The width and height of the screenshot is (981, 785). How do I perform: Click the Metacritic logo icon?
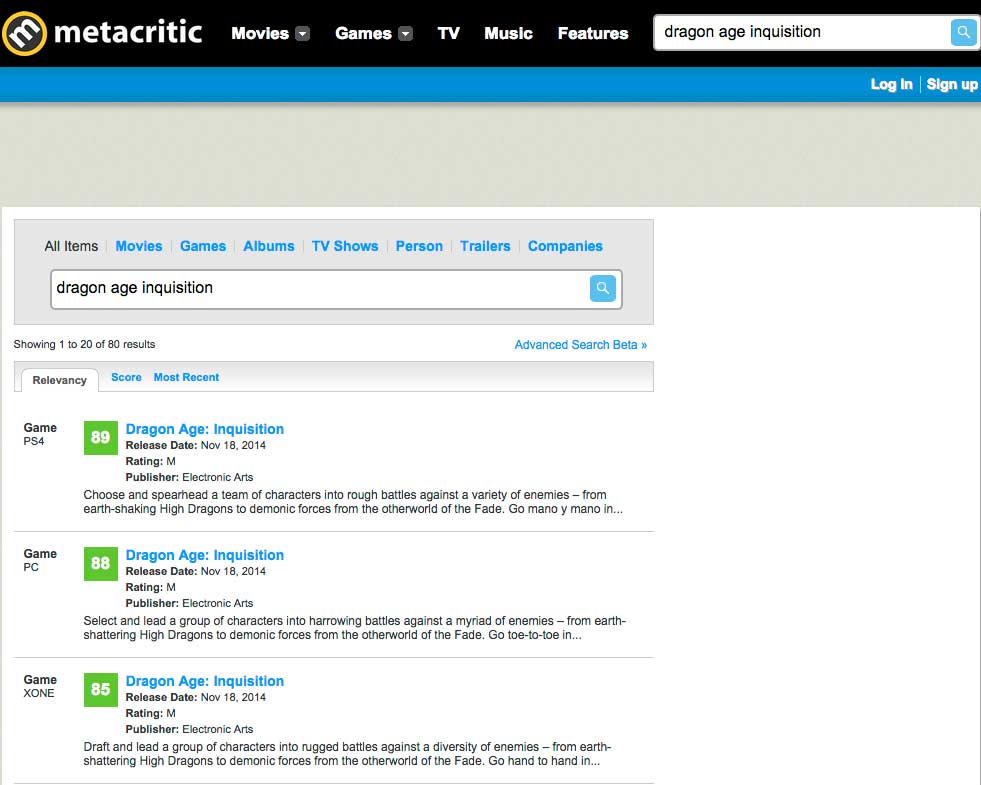pos(24,33)
